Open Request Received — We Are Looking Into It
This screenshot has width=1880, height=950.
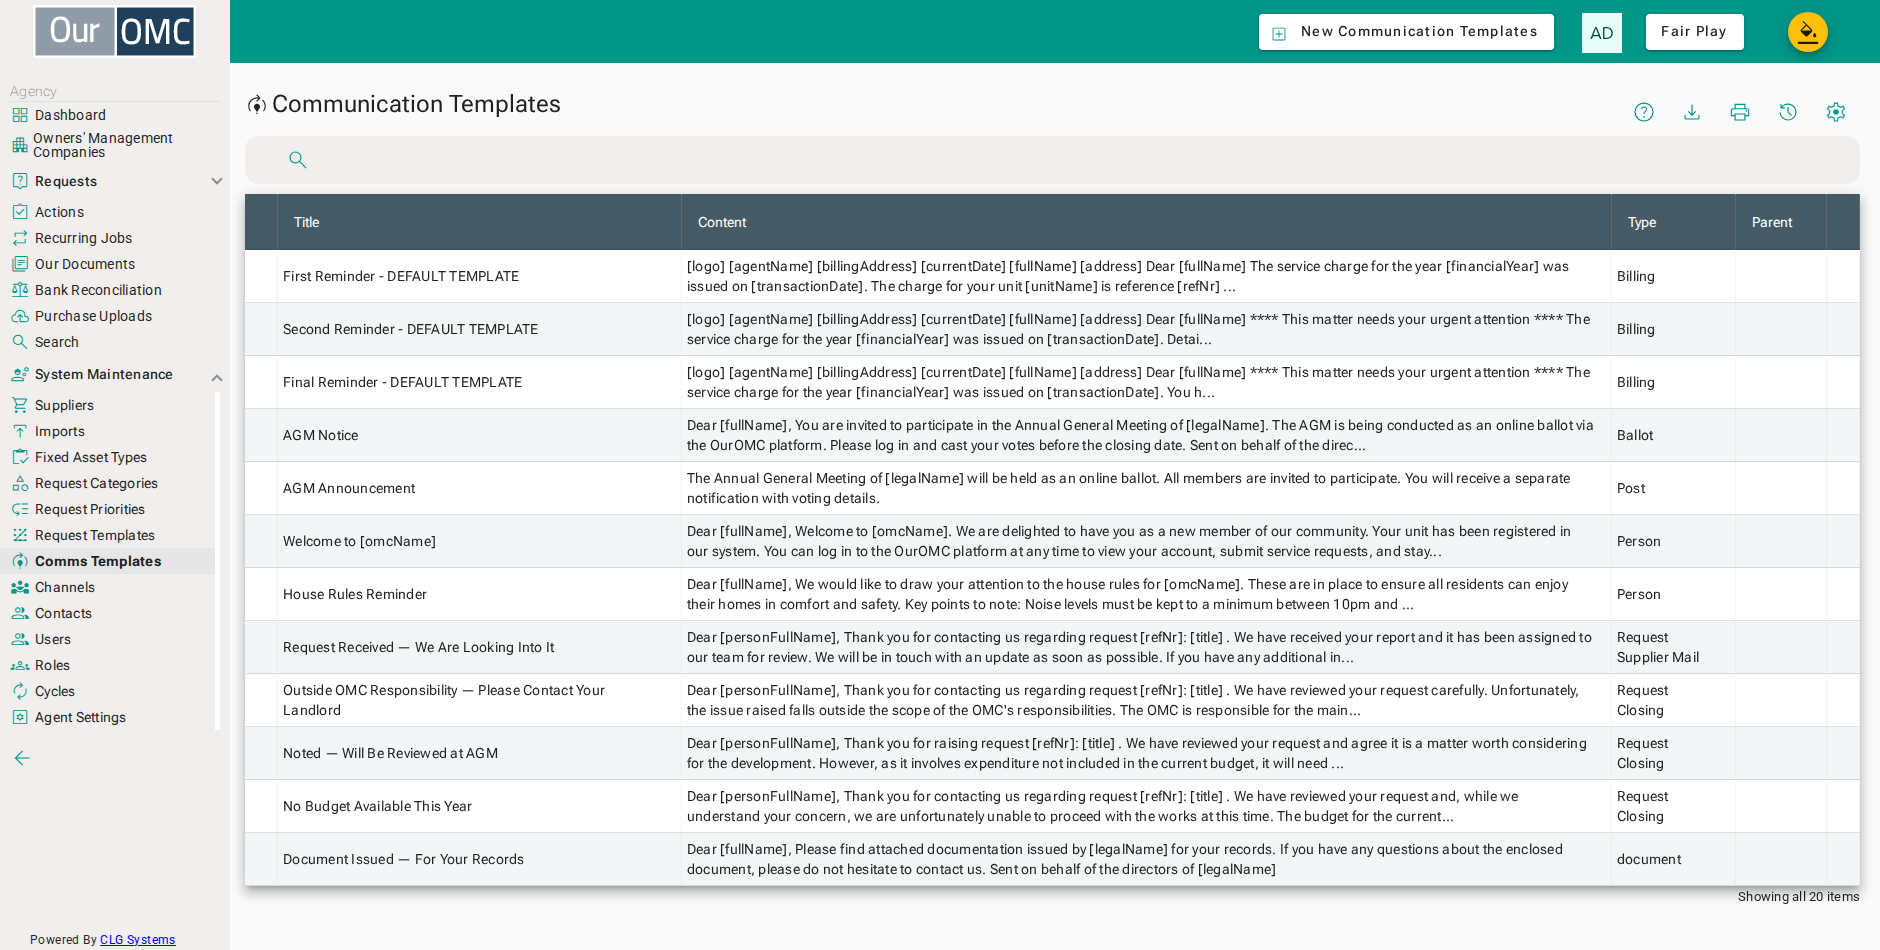click(1052, 647)
